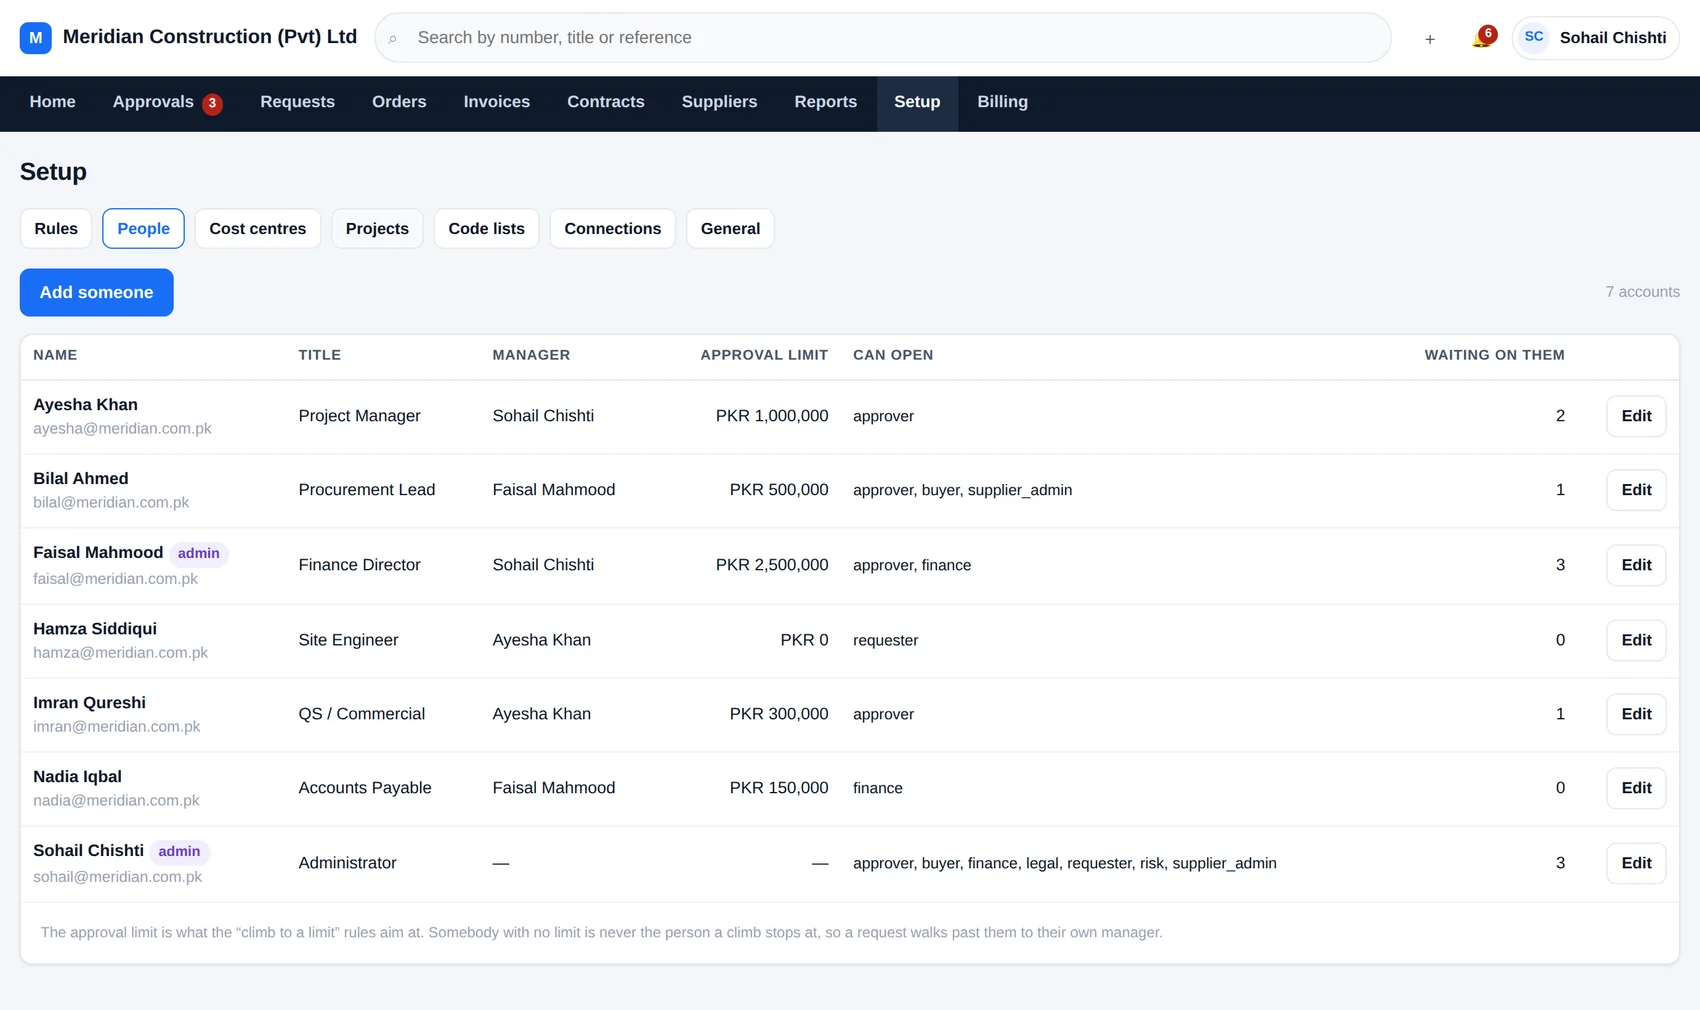The width and height of the screenshot is (1700, 1010).
Task: Open the Reports section
Action: [x=826, y=102]
